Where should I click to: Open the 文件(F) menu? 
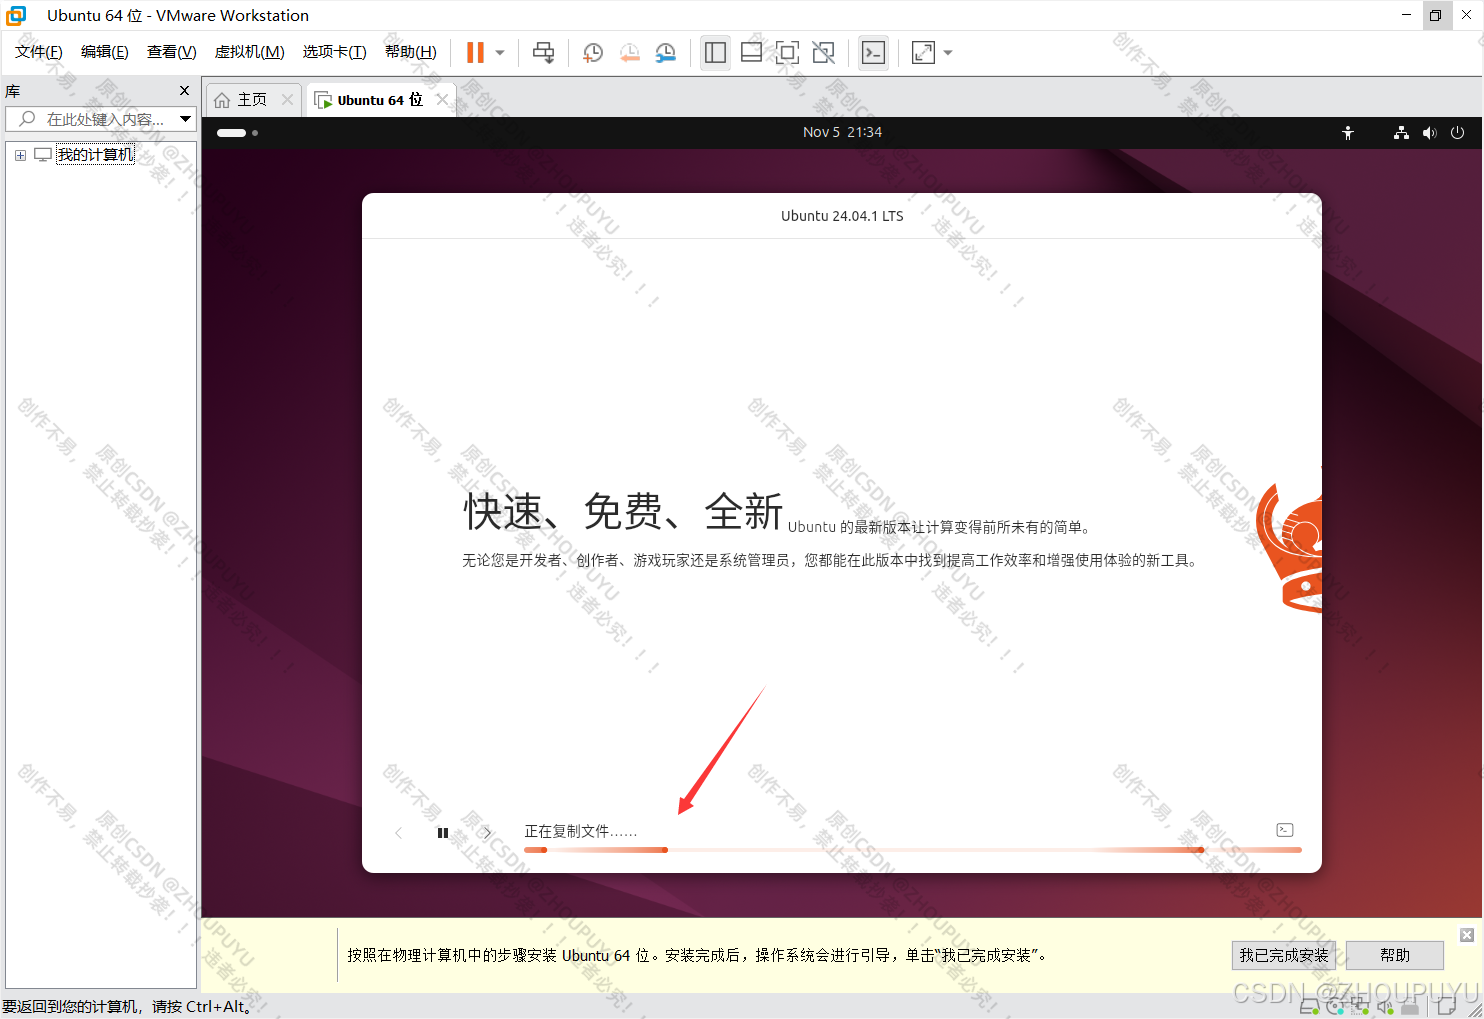[x=39, y=52]
